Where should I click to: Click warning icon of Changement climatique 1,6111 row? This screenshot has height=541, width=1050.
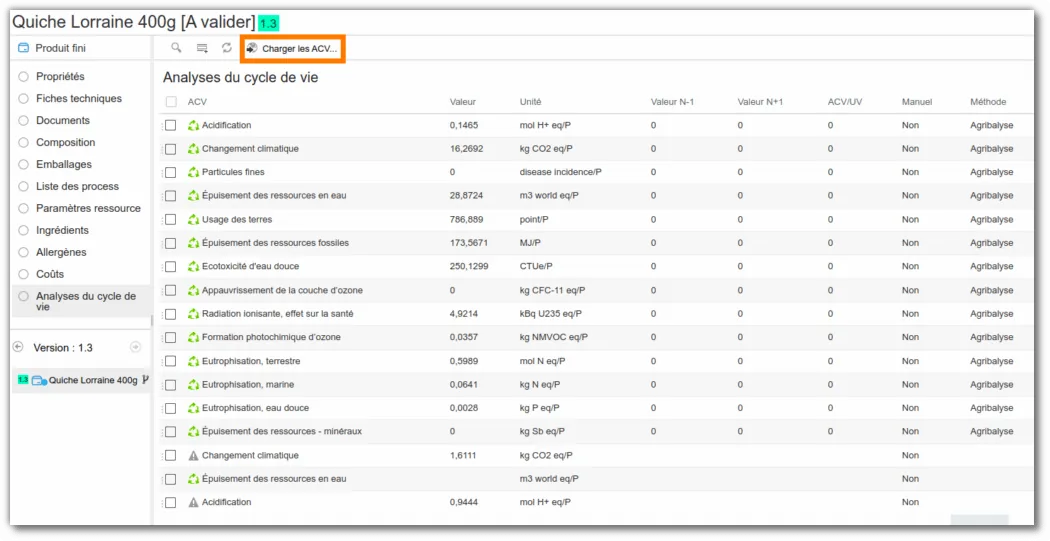[194, 455]
